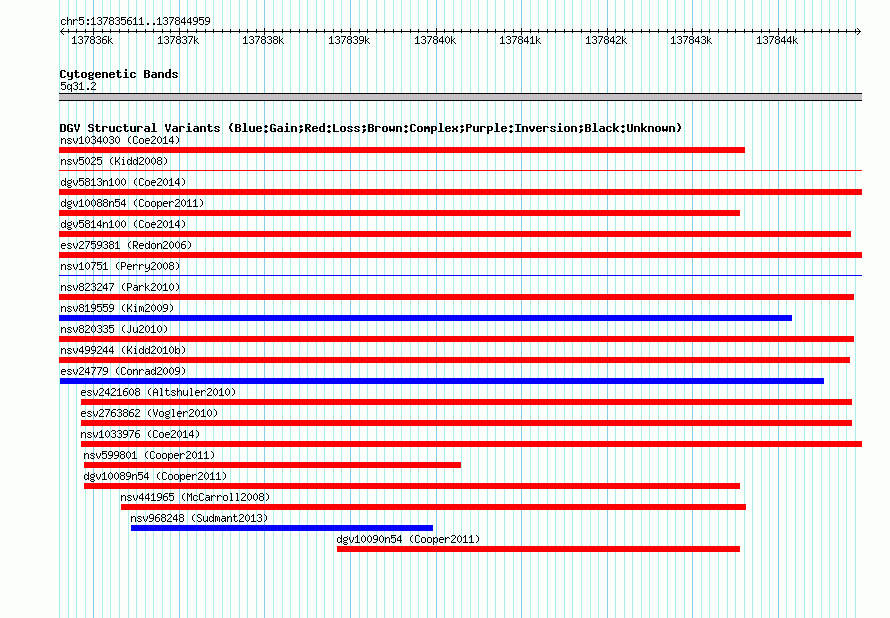
Task: Click the 137836k ruler marker
Action: (x=92, y=40)
